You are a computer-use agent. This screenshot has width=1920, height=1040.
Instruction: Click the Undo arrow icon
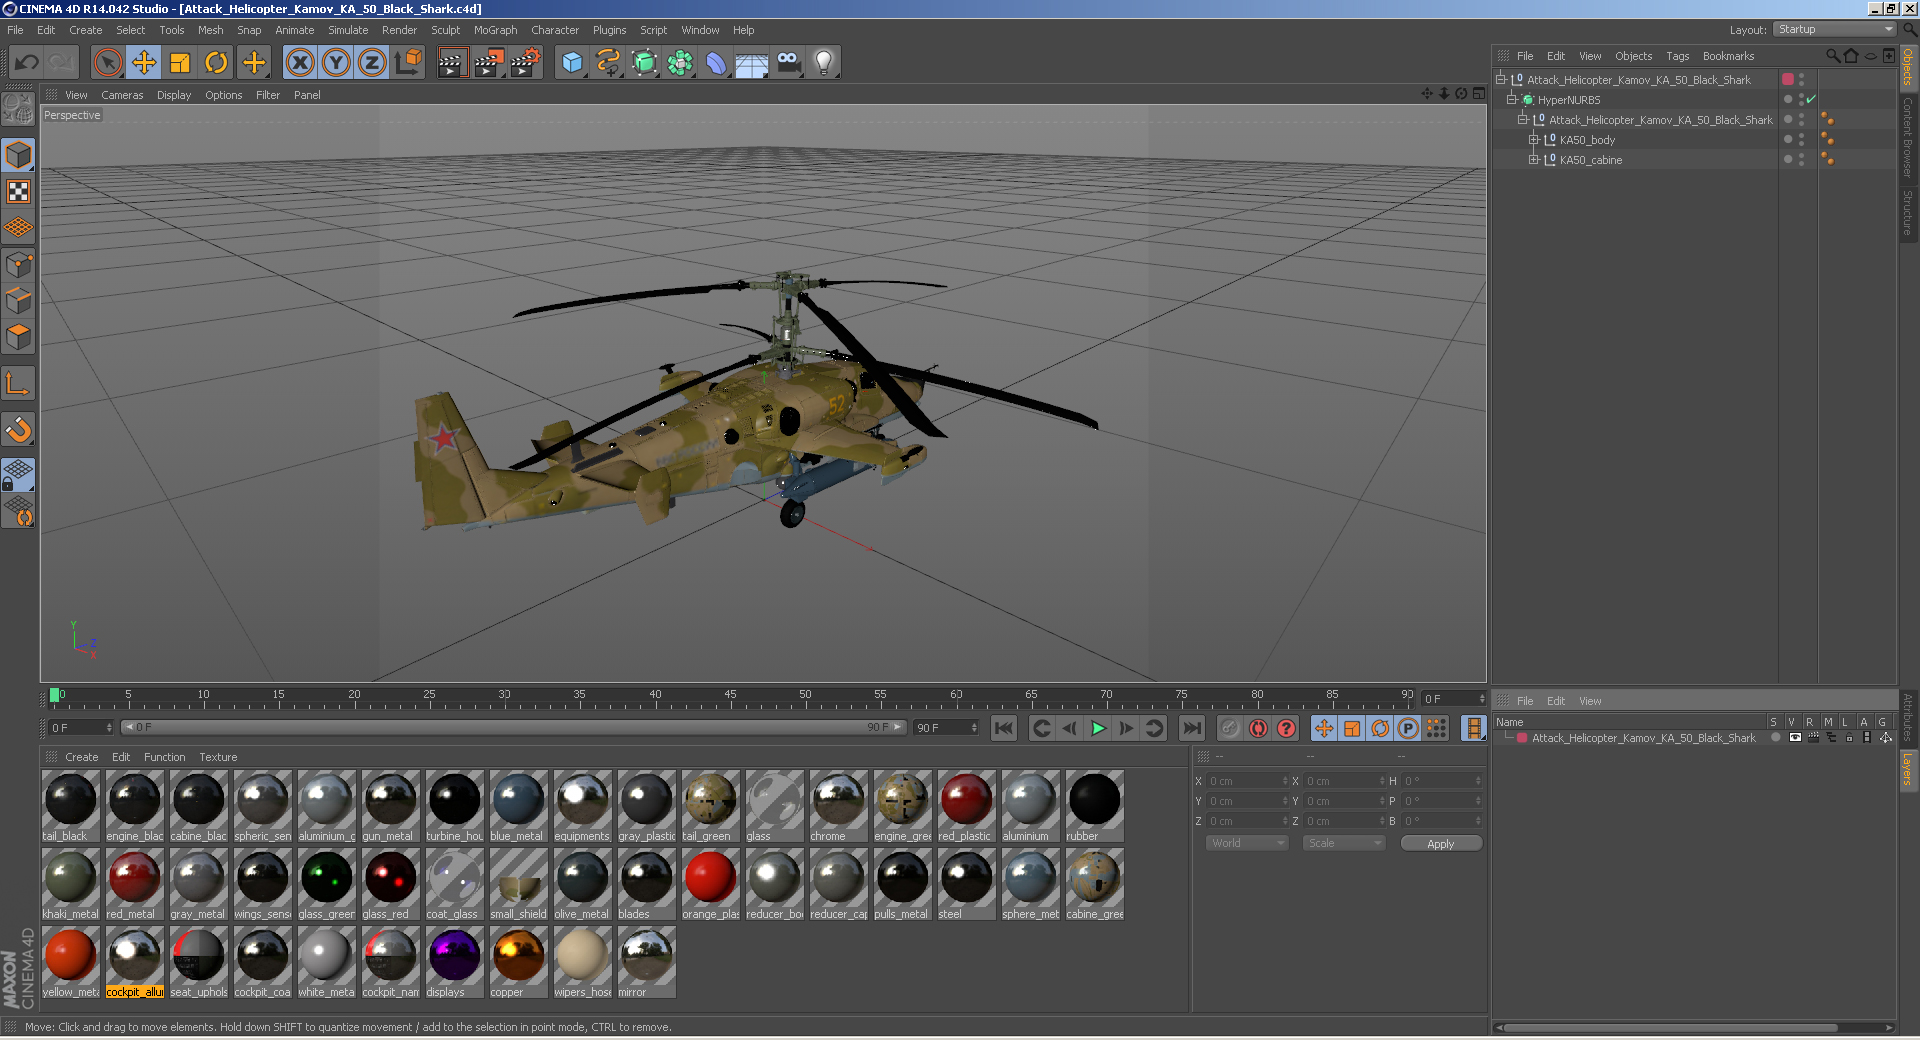(x=26, y=63)
